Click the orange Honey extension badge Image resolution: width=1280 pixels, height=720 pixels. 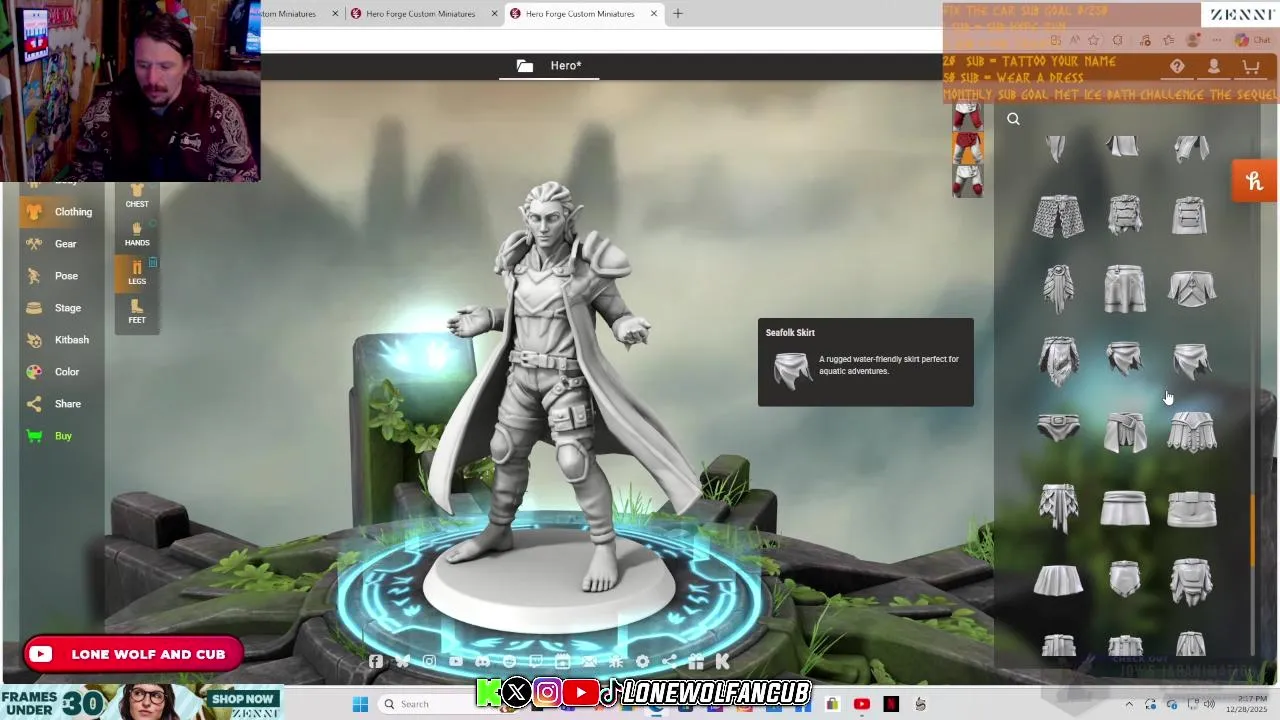1255,182
